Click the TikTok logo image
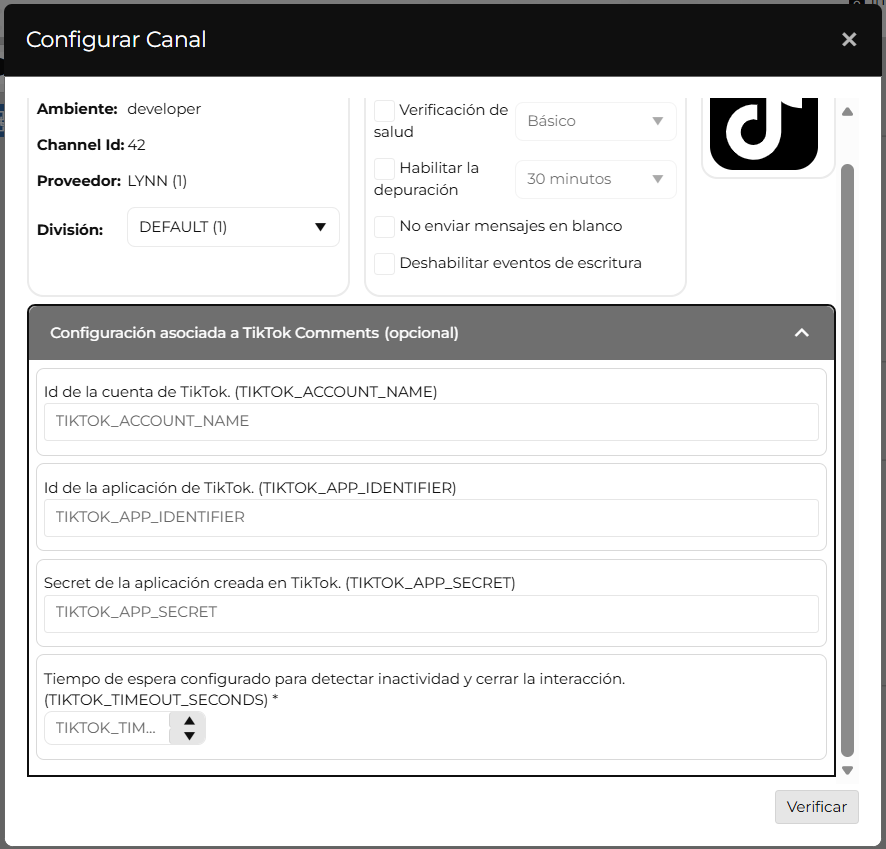The height and width of the screenshot is (849, 886). [763, 134]
